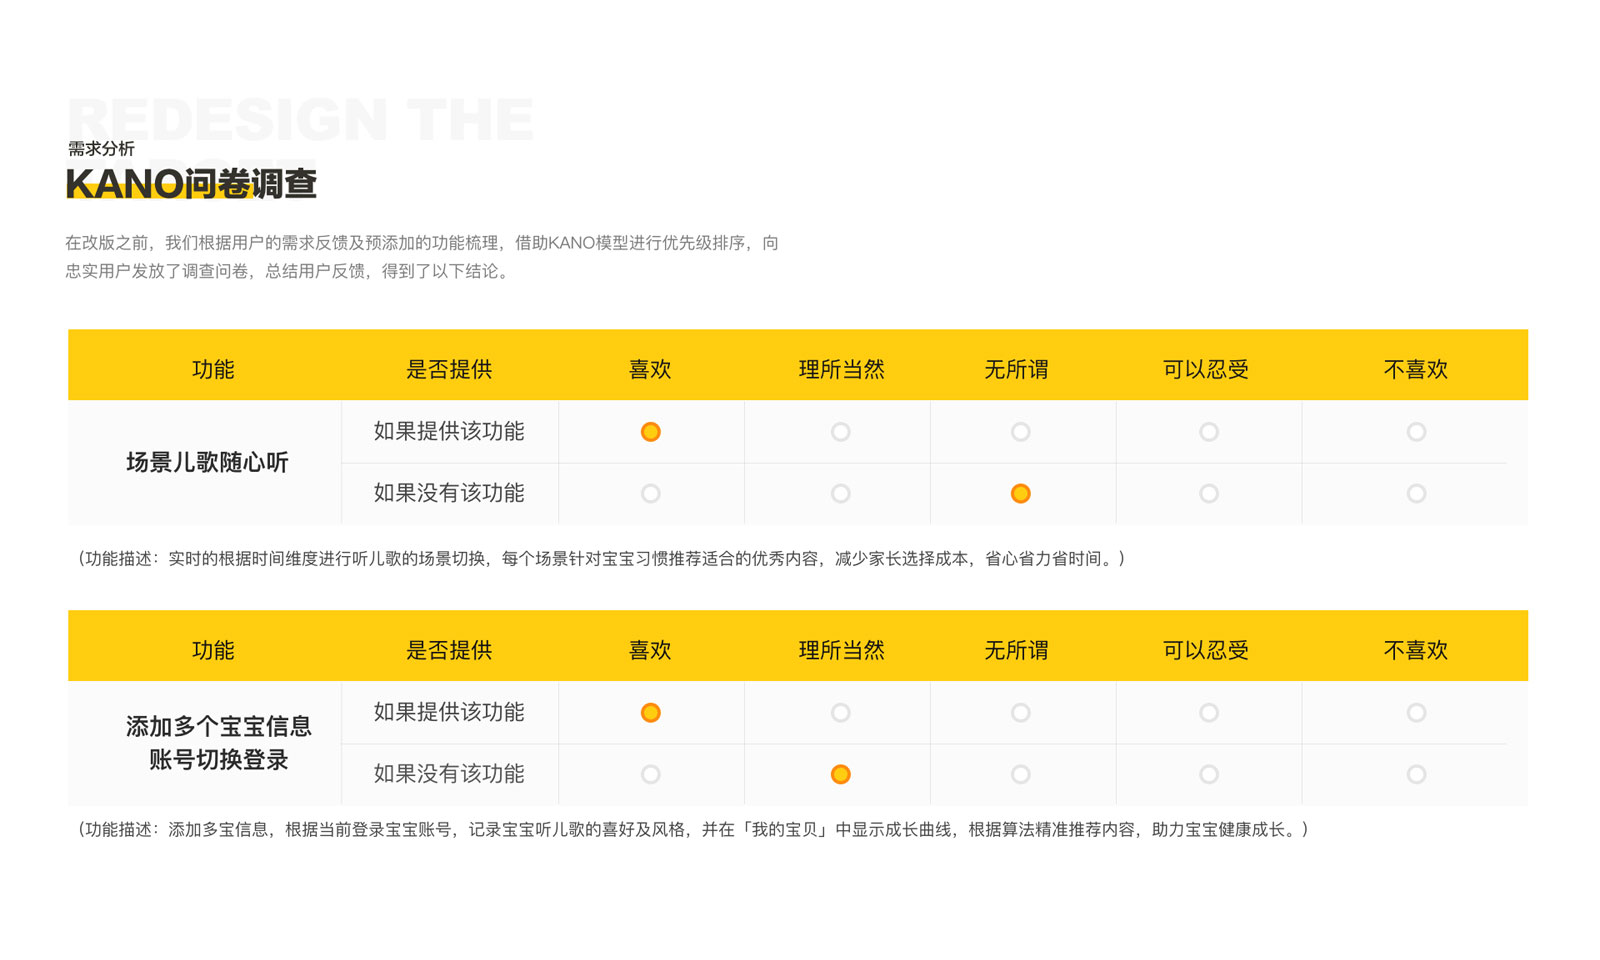Click the KANO问卷调查 heading
Screen dimensions: 1600x960
tap(191, 184)
